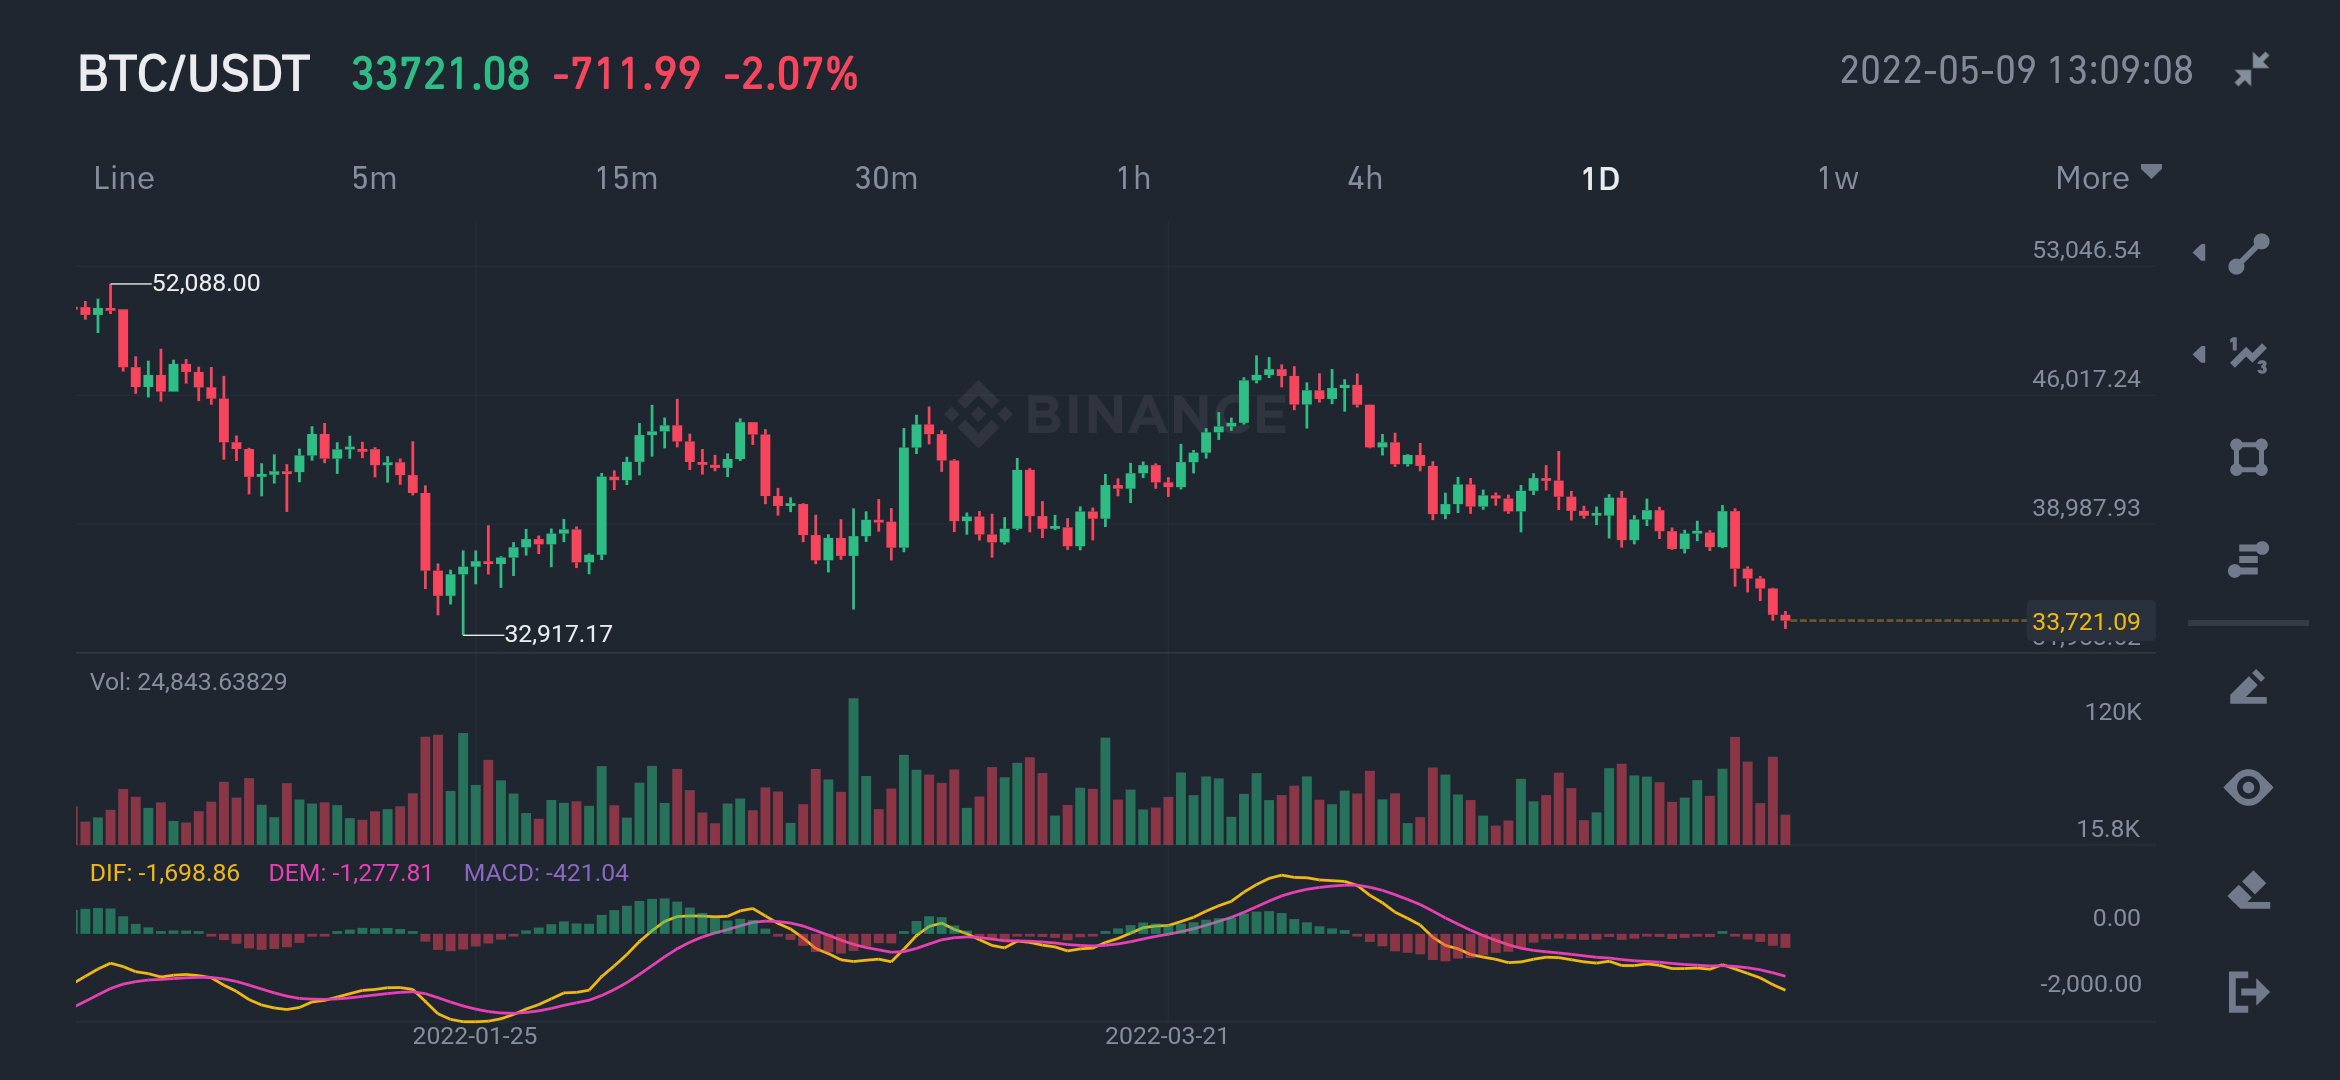Switch to the 4h interval
Screen dimensions: 2340x1080
(x=1365, y=178)
